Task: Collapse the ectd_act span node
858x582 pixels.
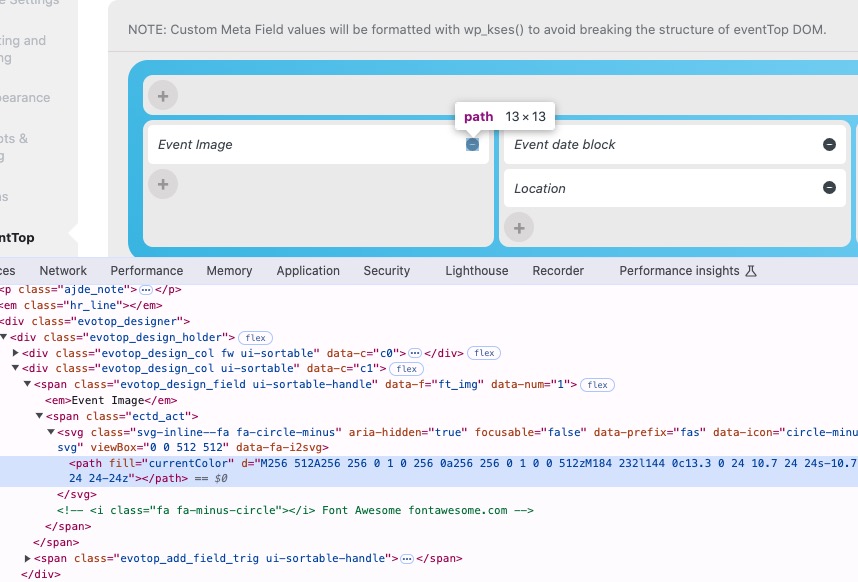Action: pyautogui.click(x=39, y=416)
